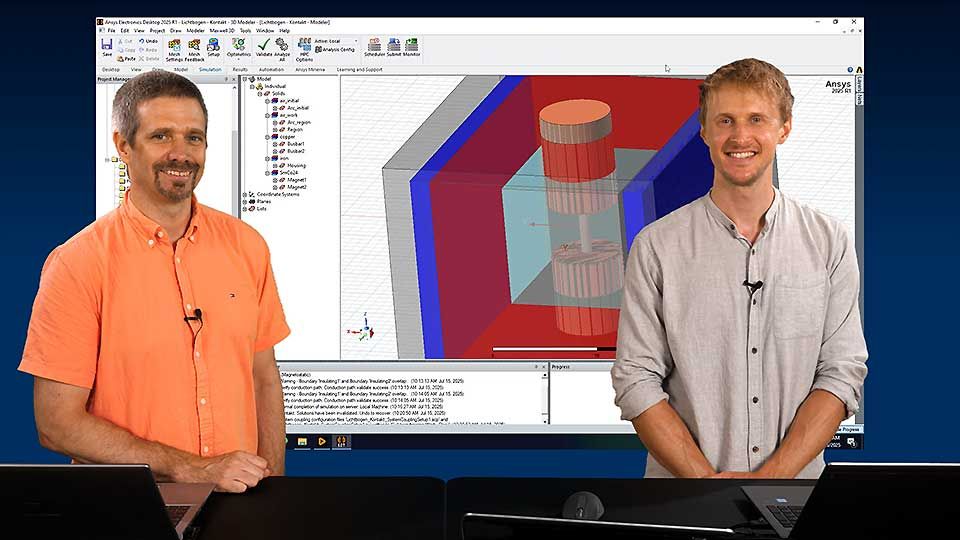Switch to the Ansys Minerva tab
This screenshot has width=960, height=540.
(x=310, y=70)
